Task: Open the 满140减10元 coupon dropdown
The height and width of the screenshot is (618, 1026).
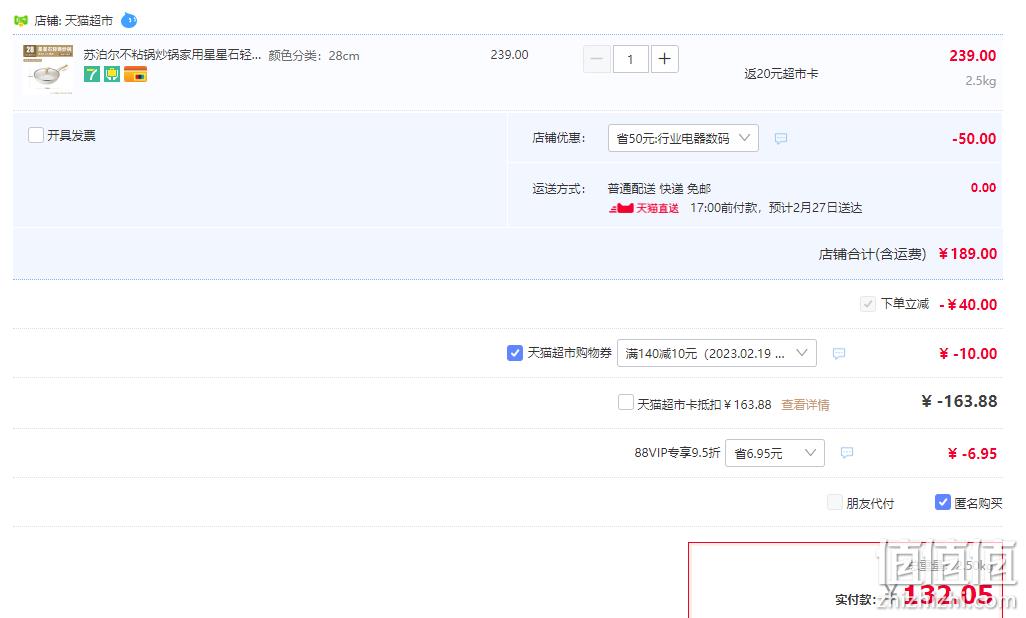Action: click(716, 354)
